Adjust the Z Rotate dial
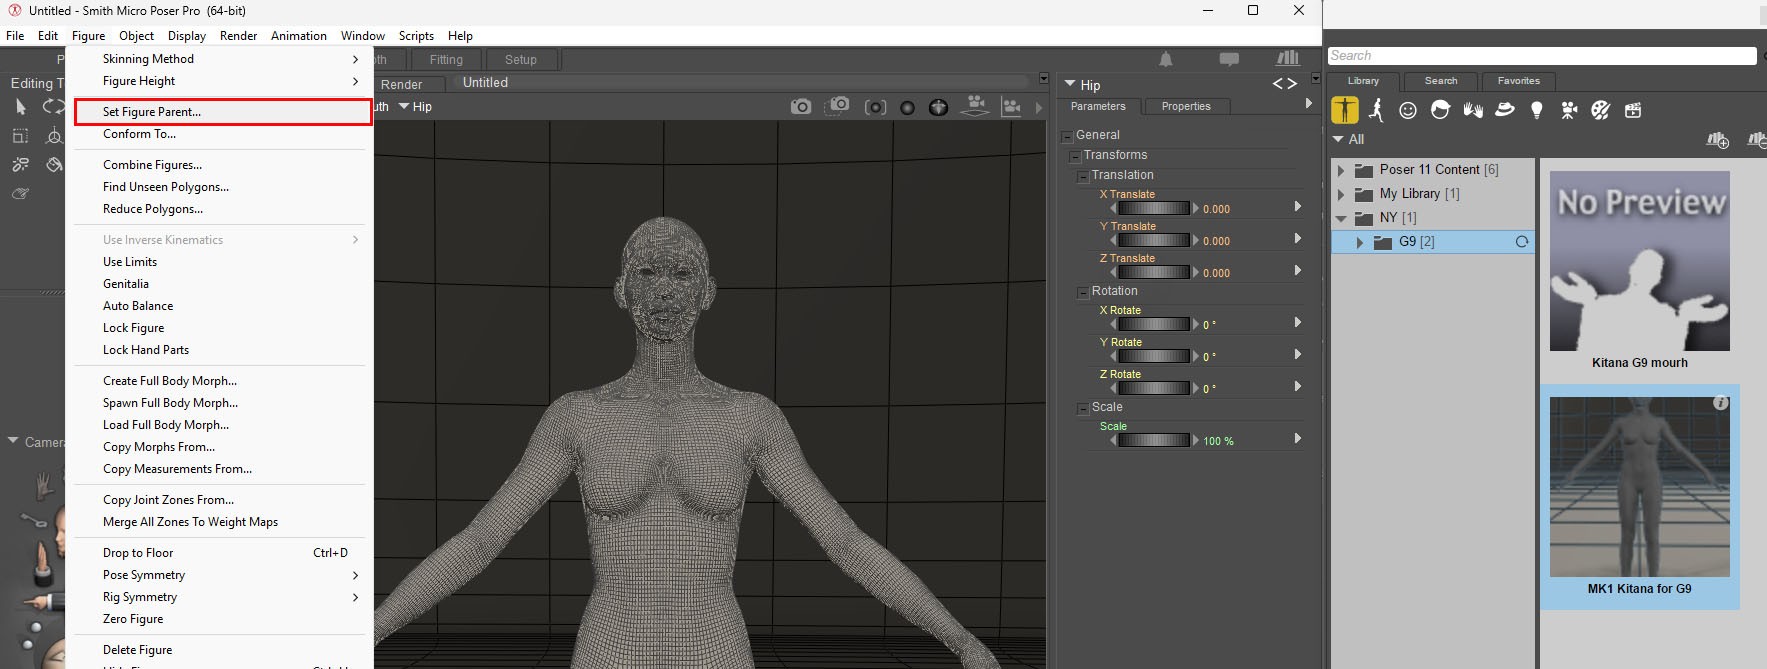Screen dimensions: 1767x669 pyautogui.click(x=1154, y=388)
